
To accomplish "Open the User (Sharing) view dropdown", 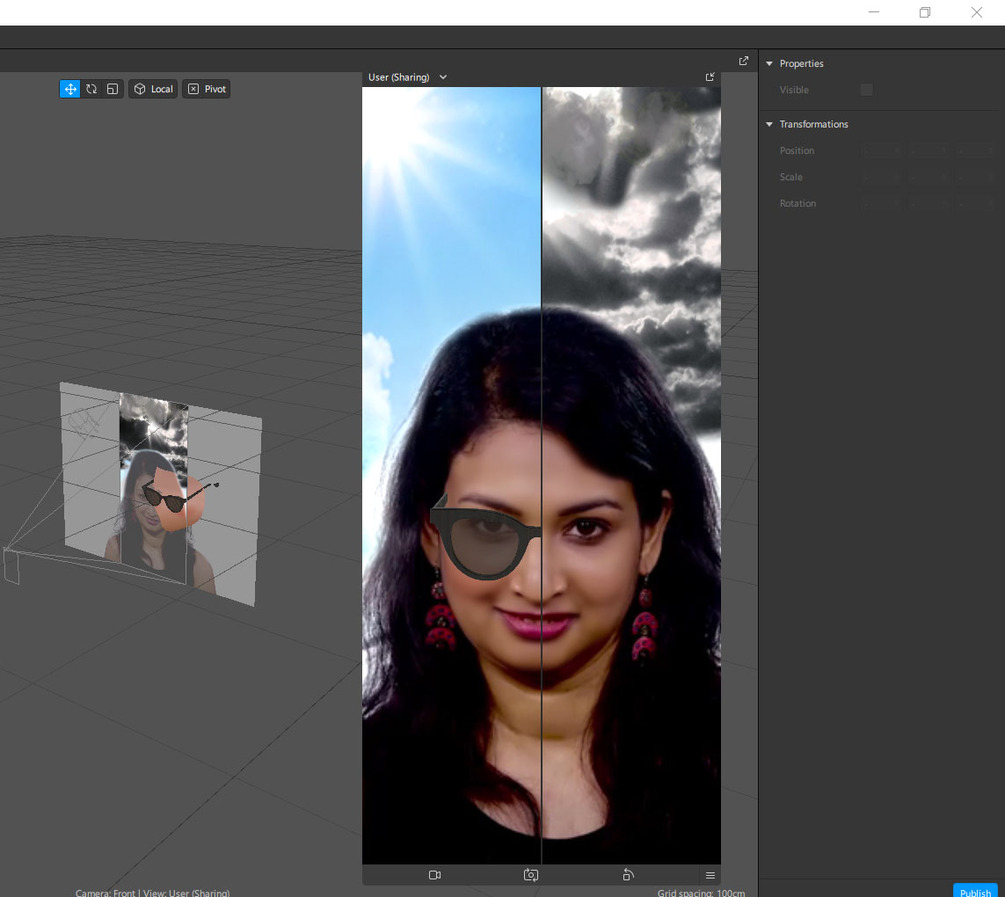I will 408,77.
